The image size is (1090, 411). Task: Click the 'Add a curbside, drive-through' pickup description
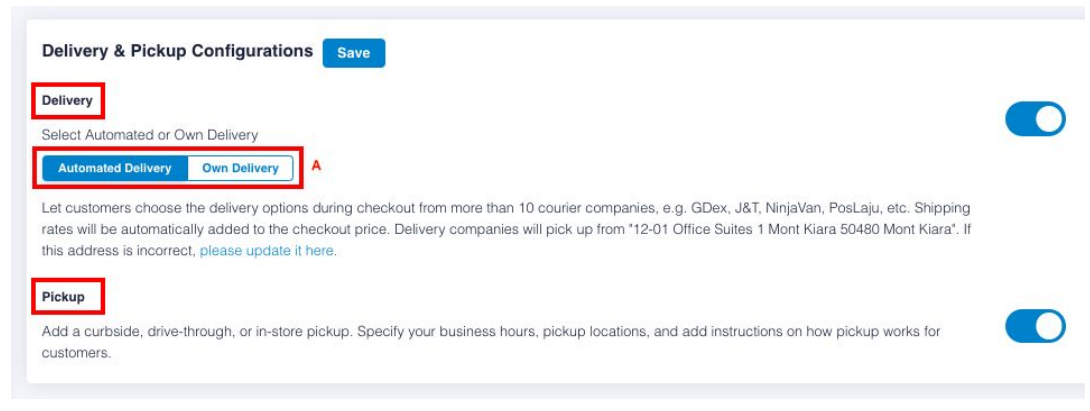200,330
